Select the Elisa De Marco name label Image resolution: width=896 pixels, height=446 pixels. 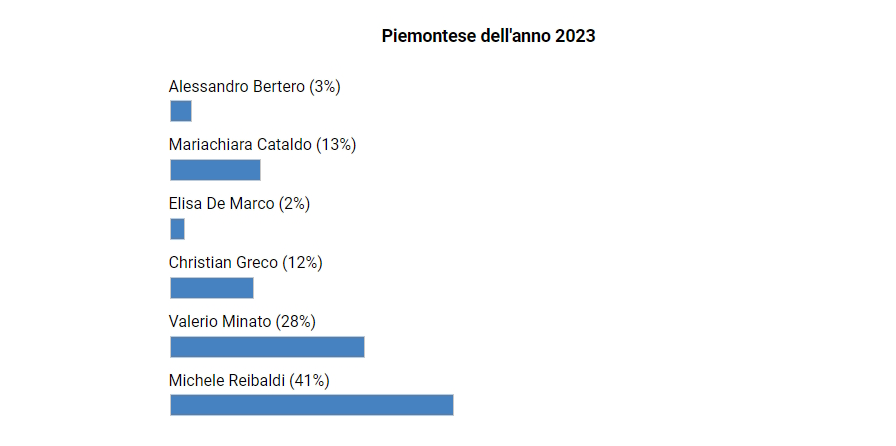pyautogui.click(x=221, y=204)
